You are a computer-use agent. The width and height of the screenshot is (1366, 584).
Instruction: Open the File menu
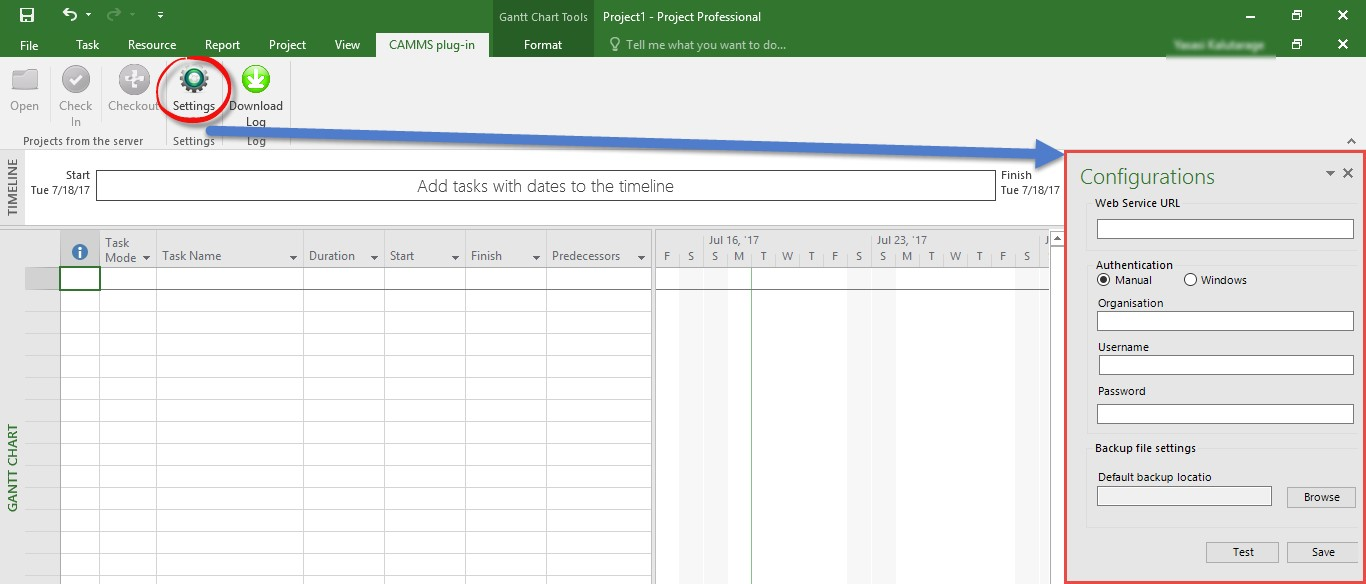pyautogui.click(x=29, y=45)
